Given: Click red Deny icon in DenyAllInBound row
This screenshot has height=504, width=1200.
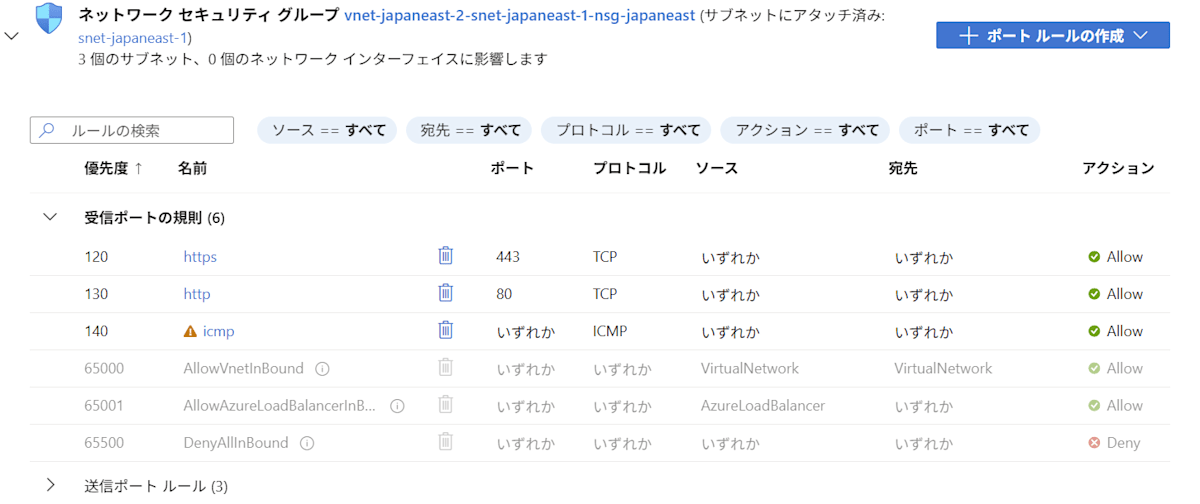Looking at the screenshot, I should 1094,443.
